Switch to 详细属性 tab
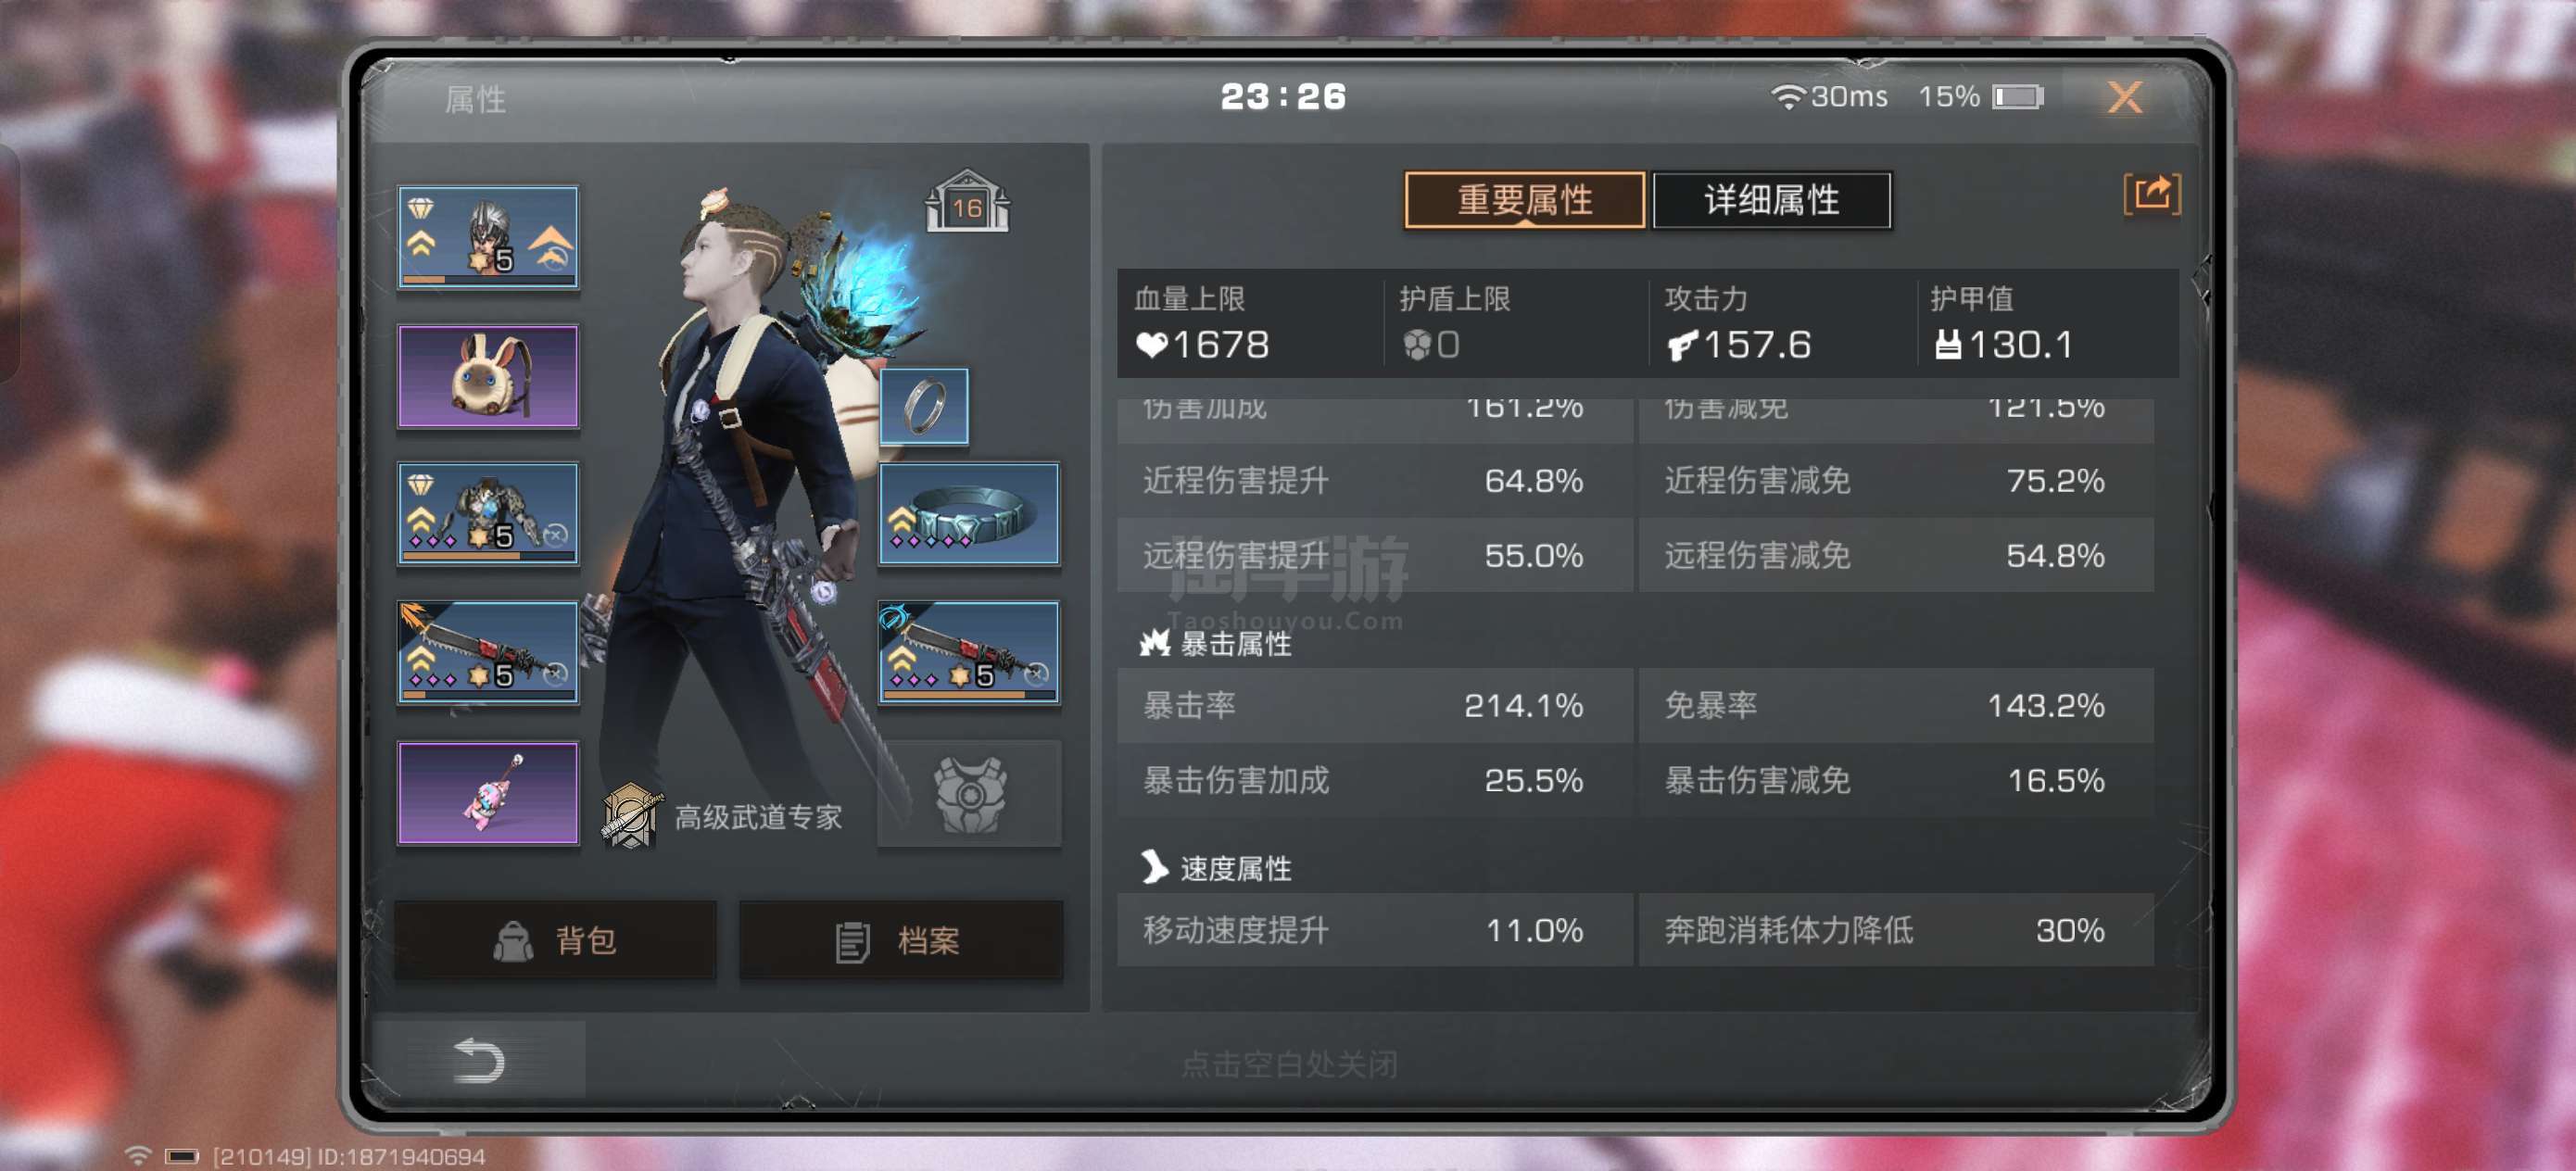 pos(1772,200)
